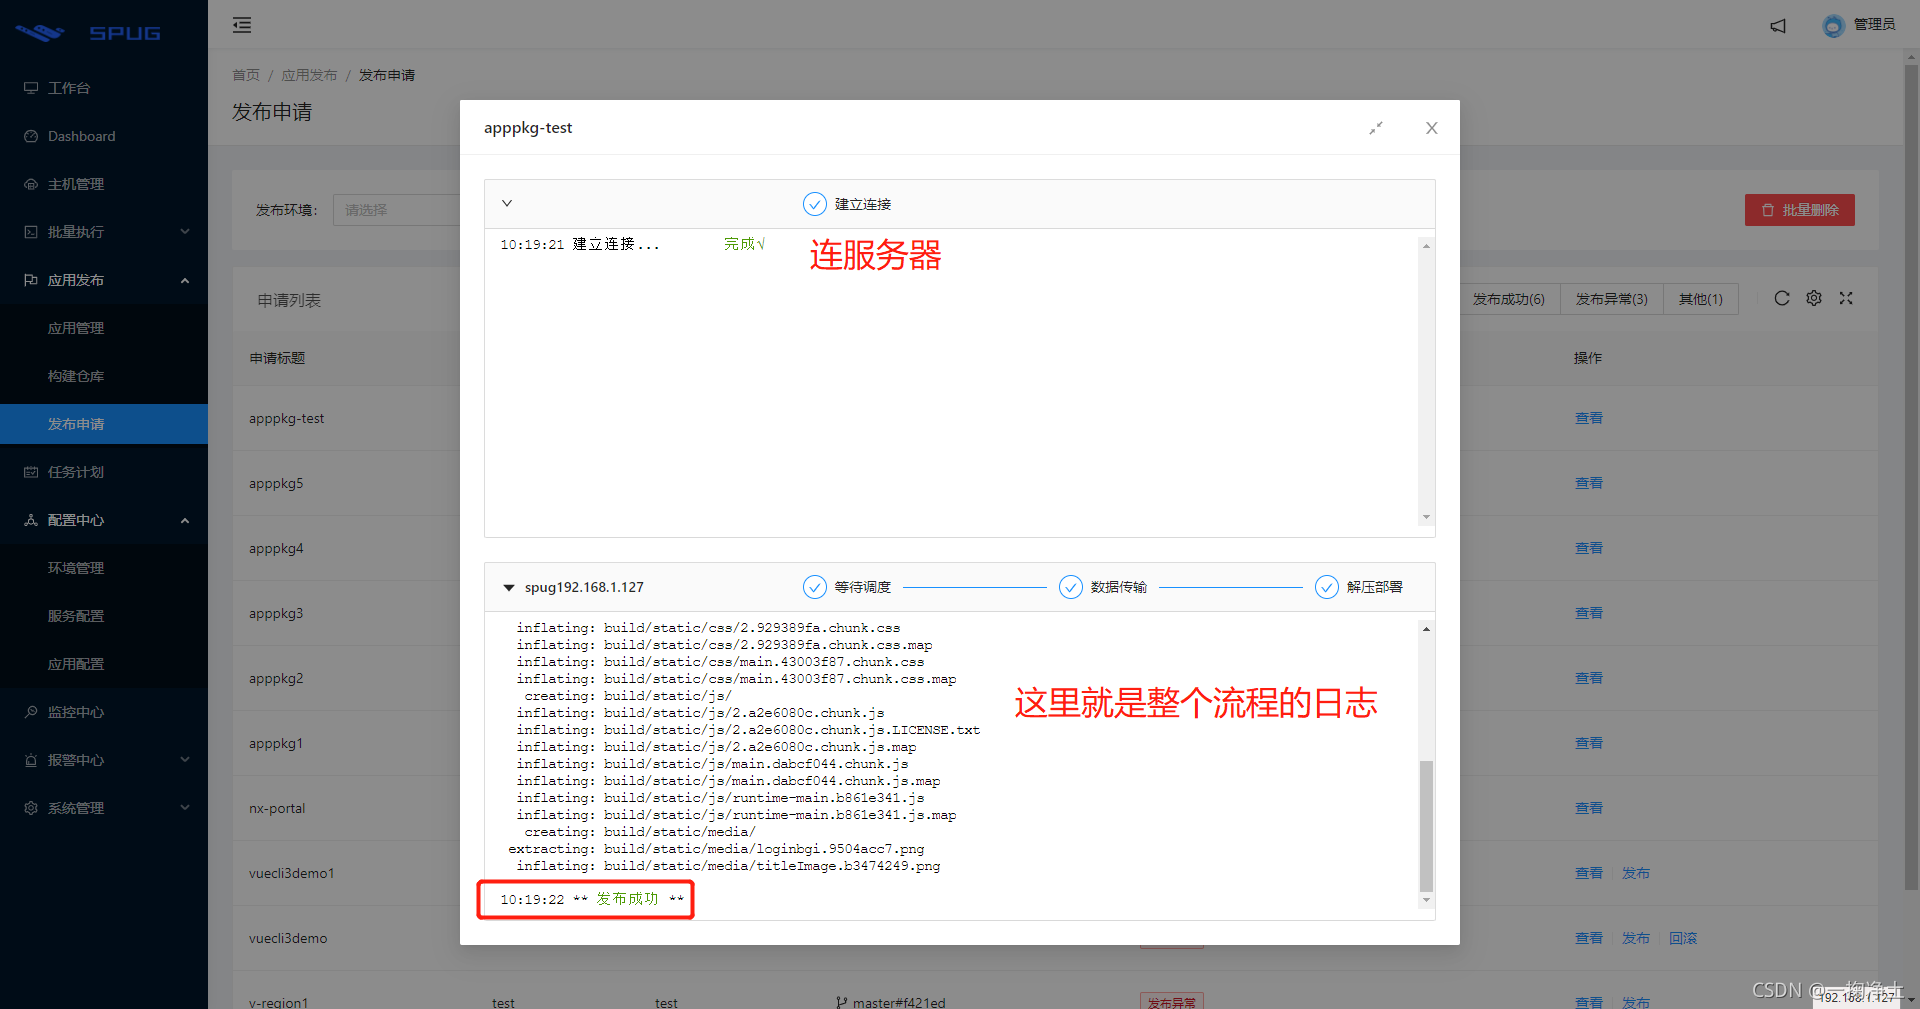
Task: Open announcements via the megaphone icon
Action: pos(1778,26)
